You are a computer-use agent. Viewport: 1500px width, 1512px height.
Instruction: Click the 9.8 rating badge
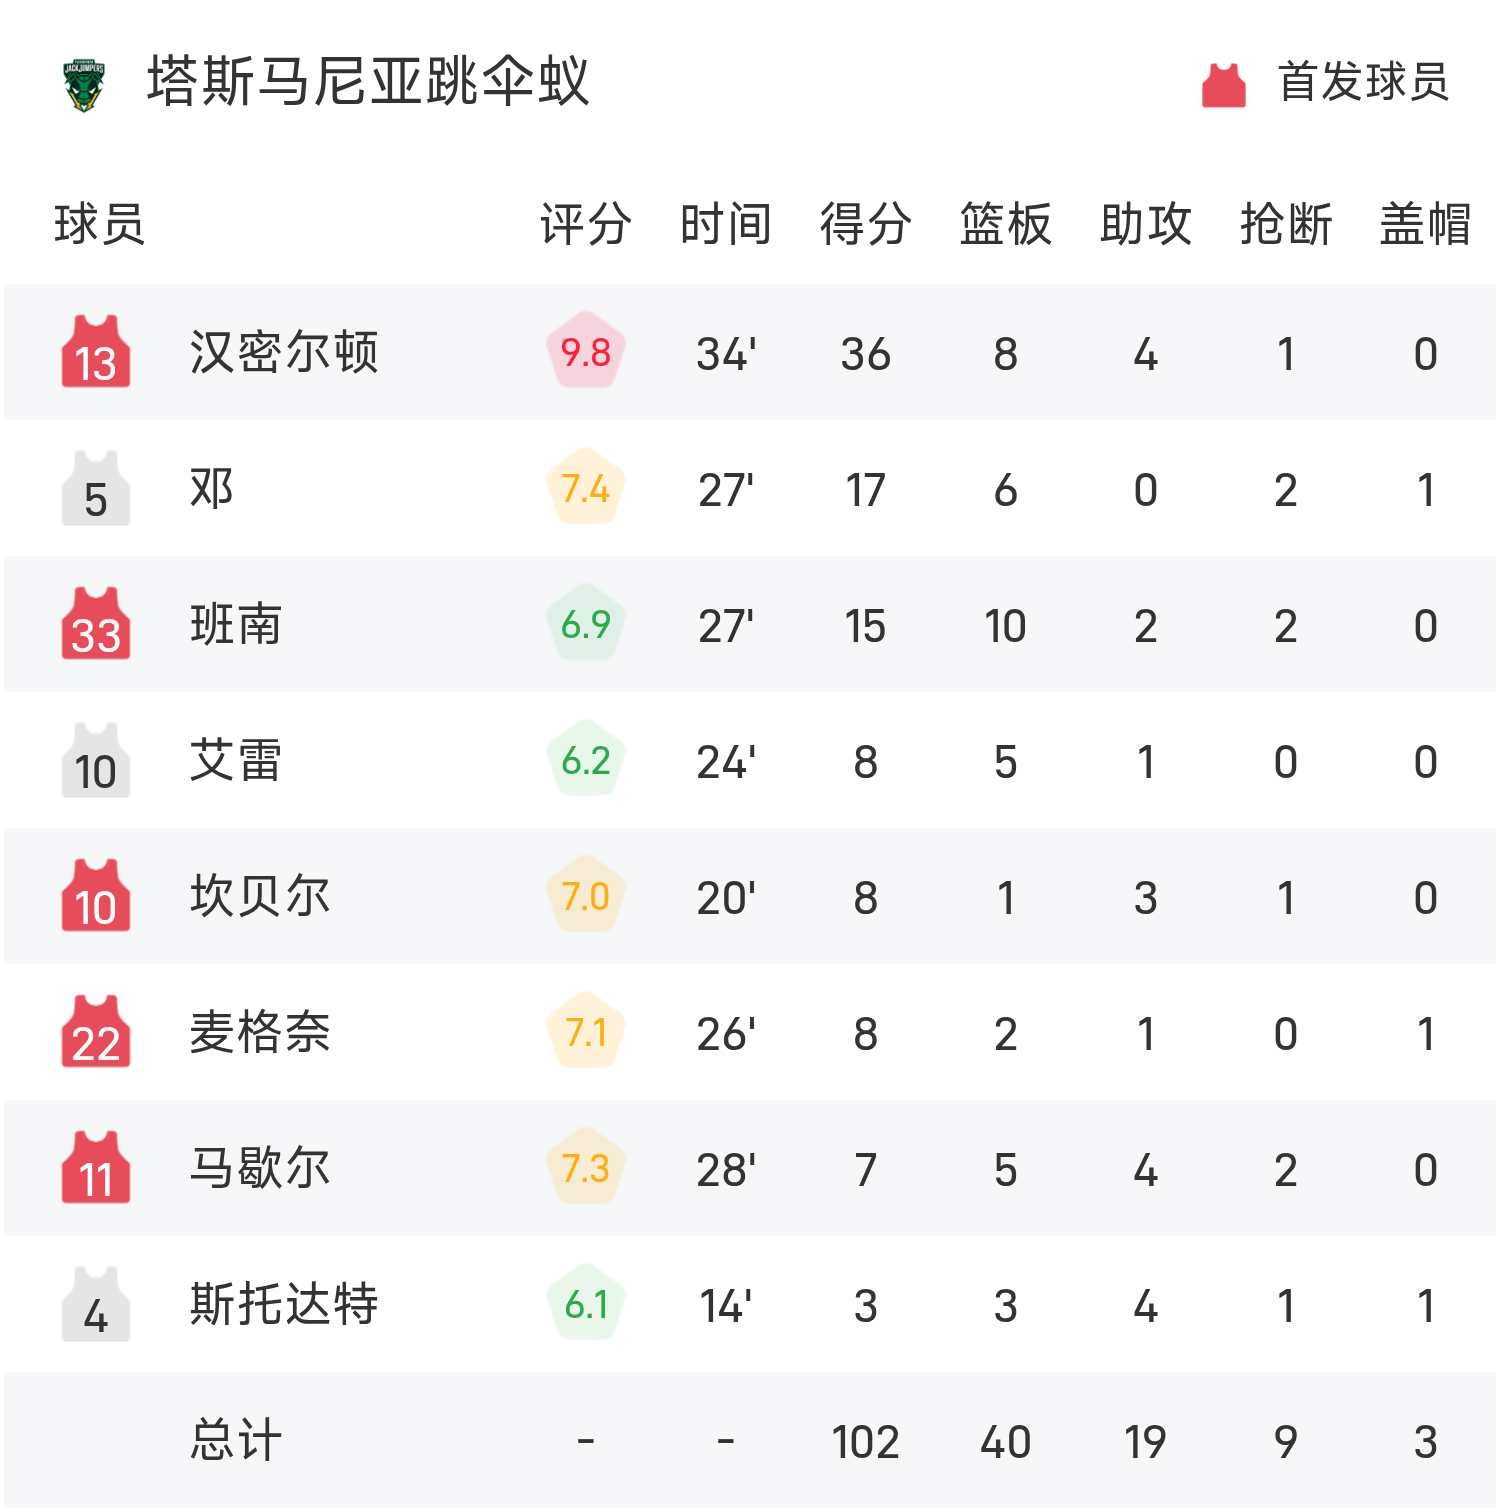click(586, 352)
